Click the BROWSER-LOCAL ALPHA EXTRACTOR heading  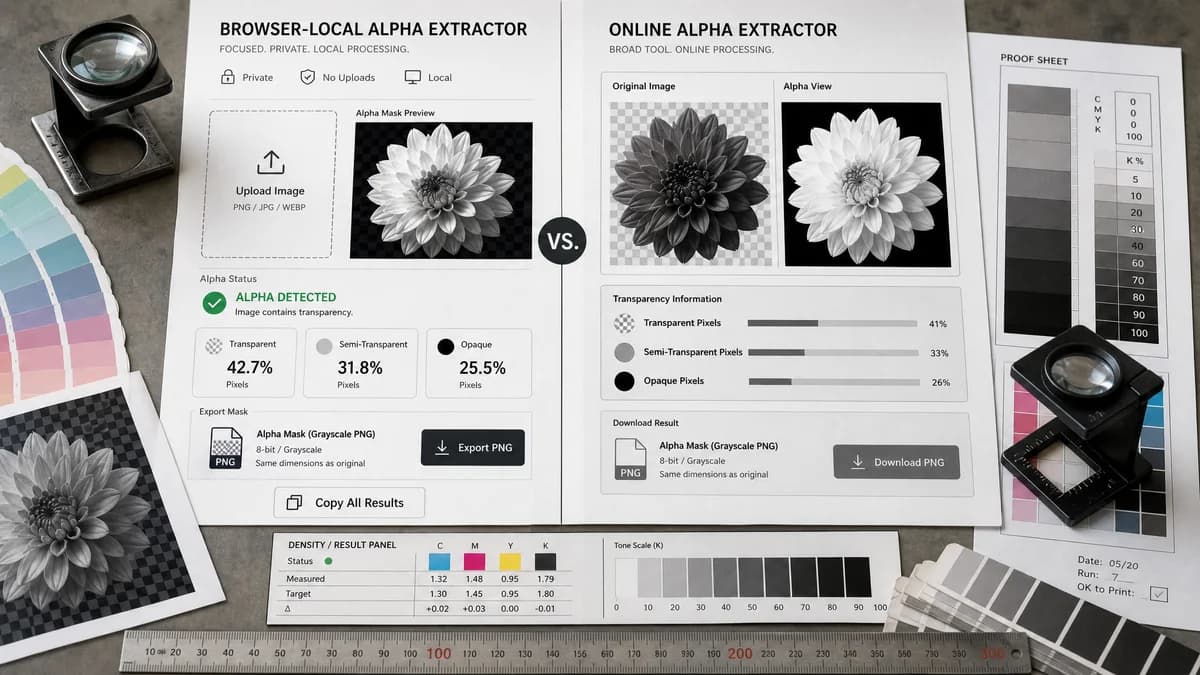[x=373, y=29]
